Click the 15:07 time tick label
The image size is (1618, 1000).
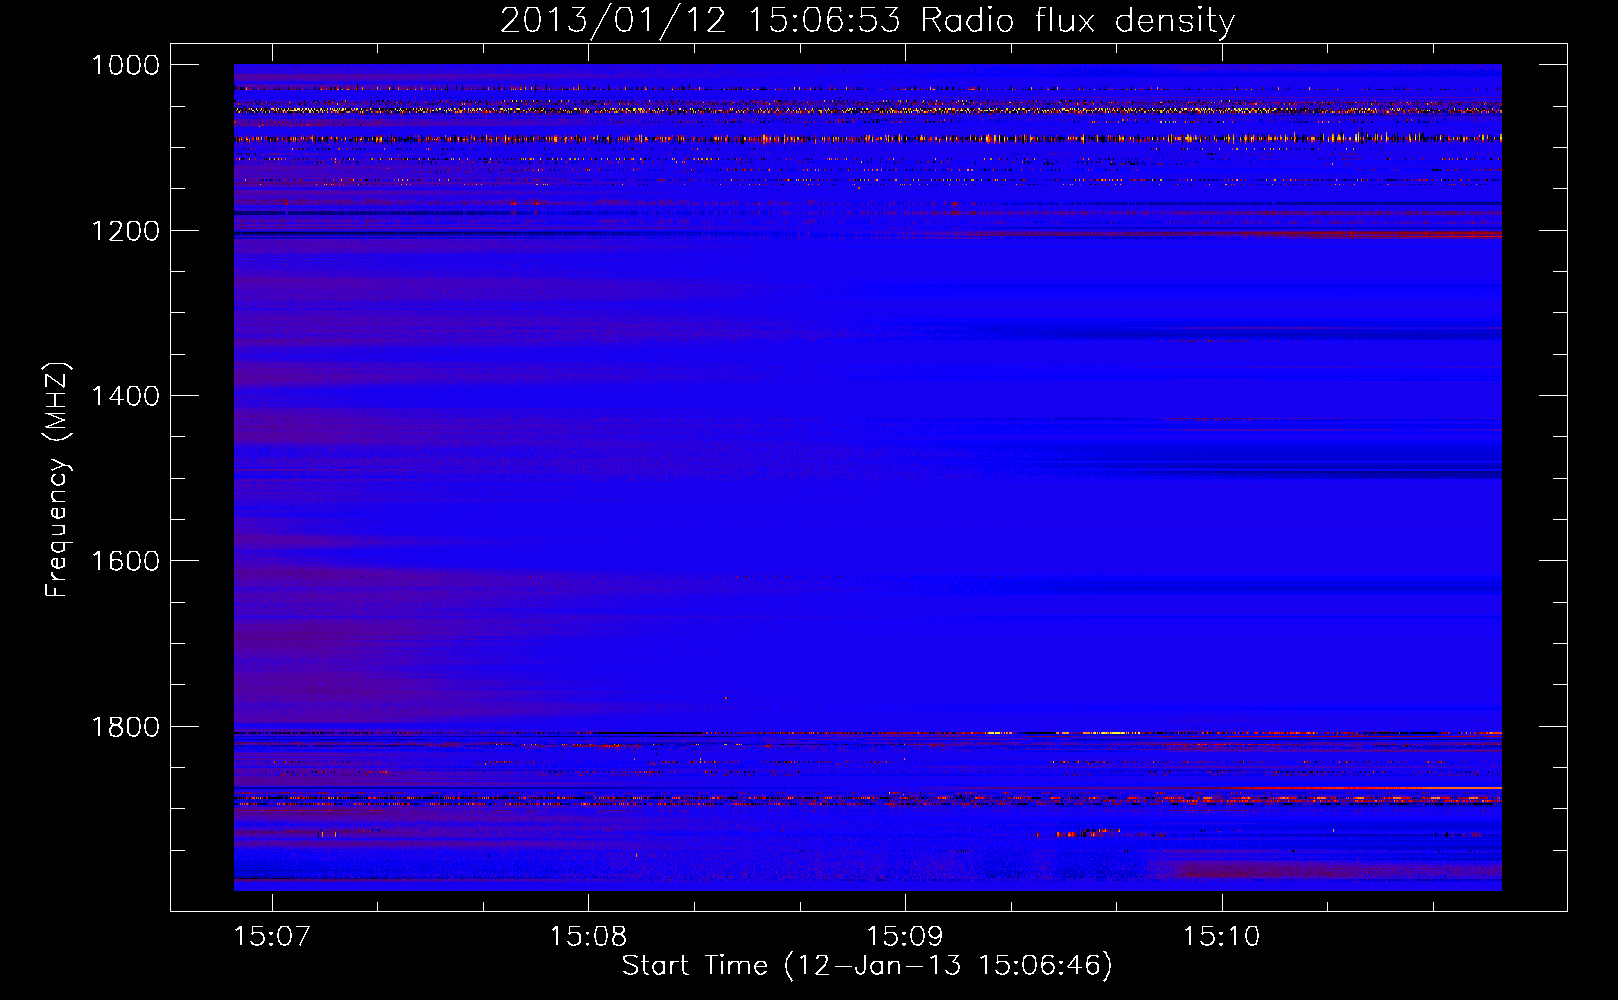(272, 937)
